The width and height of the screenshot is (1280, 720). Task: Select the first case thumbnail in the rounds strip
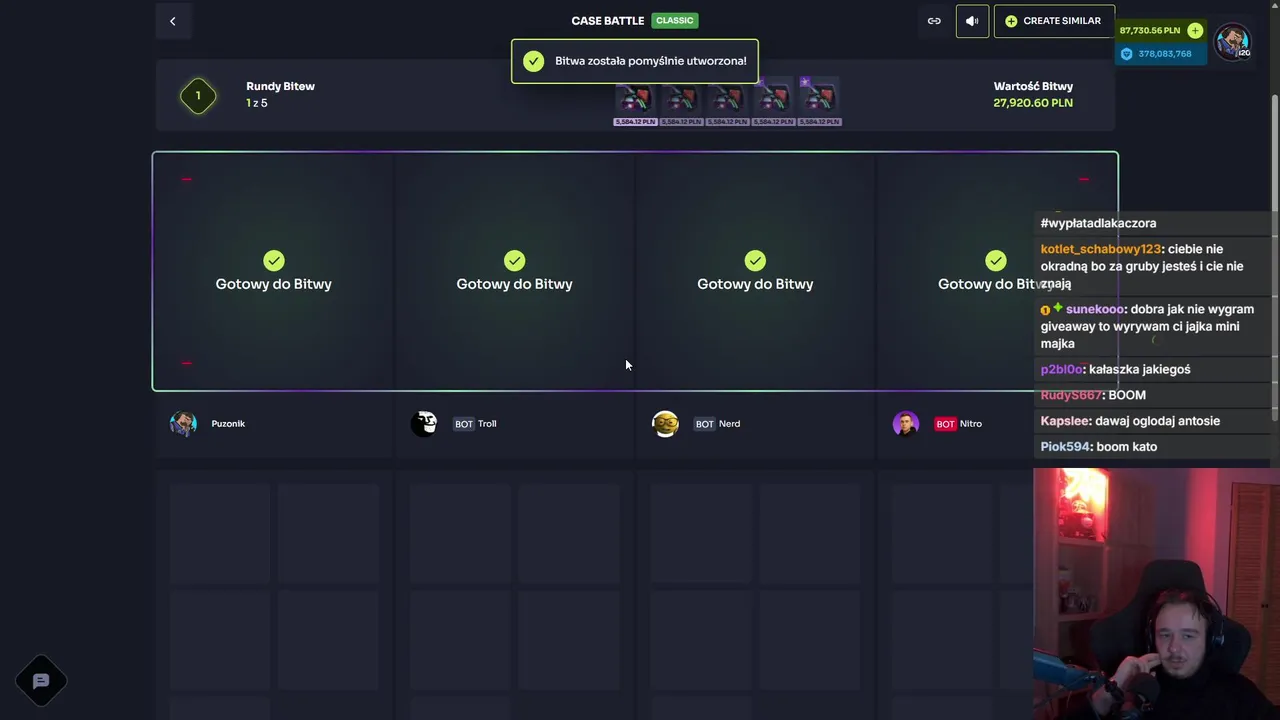(635, 102)
